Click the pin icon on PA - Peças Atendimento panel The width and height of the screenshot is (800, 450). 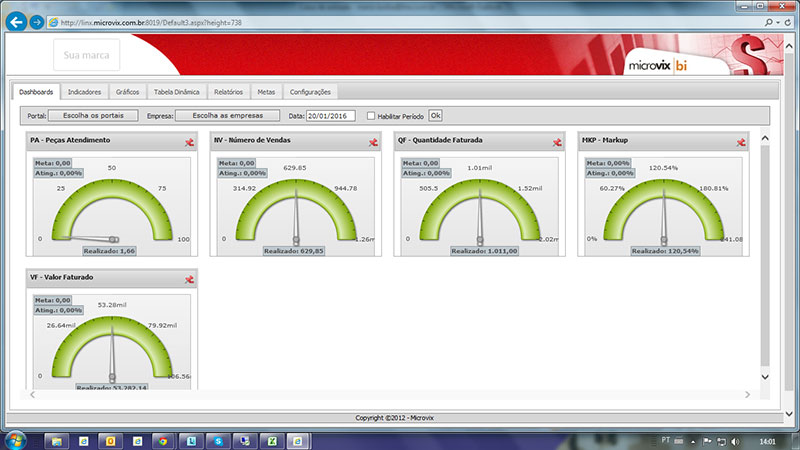189,143
